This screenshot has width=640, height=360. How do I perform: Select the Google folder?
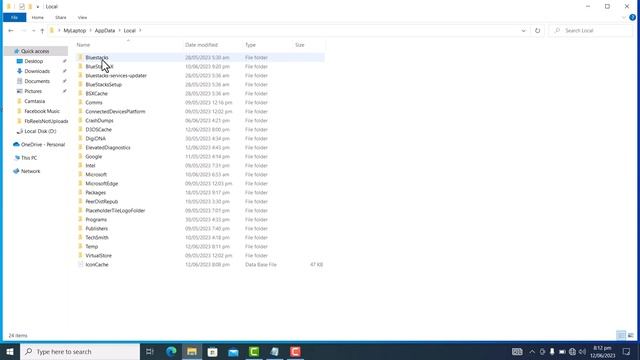pyautogui.click(x=93, y=156)
